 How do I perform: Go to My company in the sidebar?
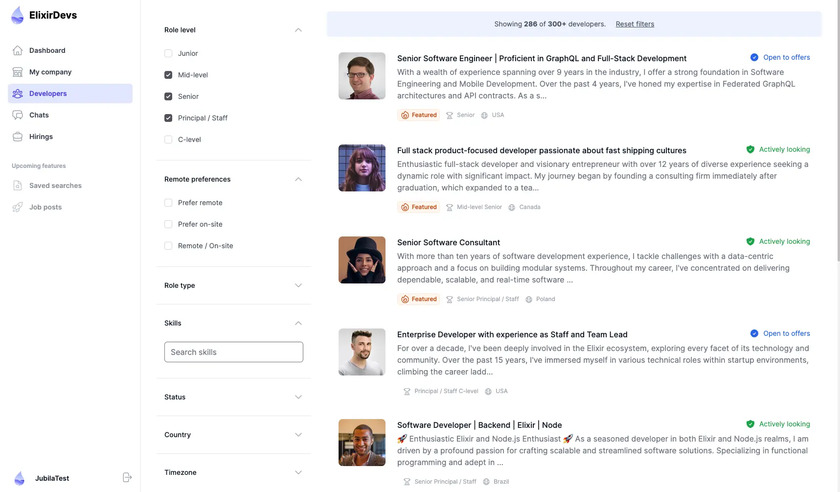pyautogui.click(x=50, y=72)
